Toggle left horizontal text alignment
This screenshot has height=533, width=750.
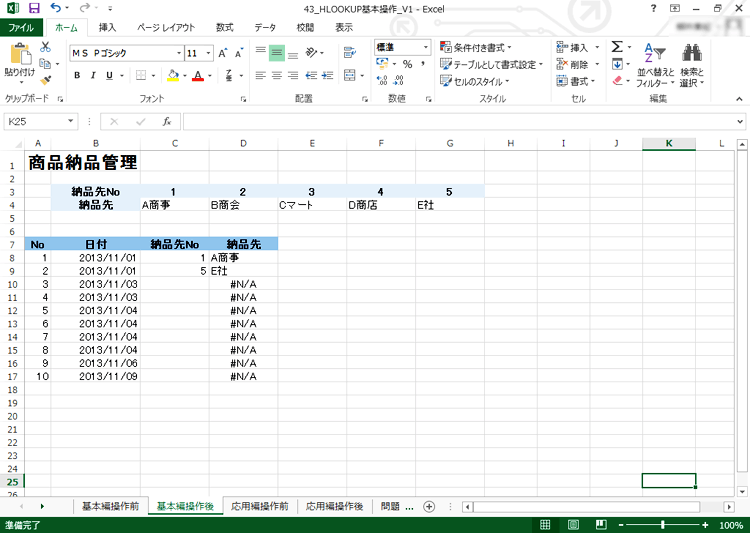(x=261, y=75)
